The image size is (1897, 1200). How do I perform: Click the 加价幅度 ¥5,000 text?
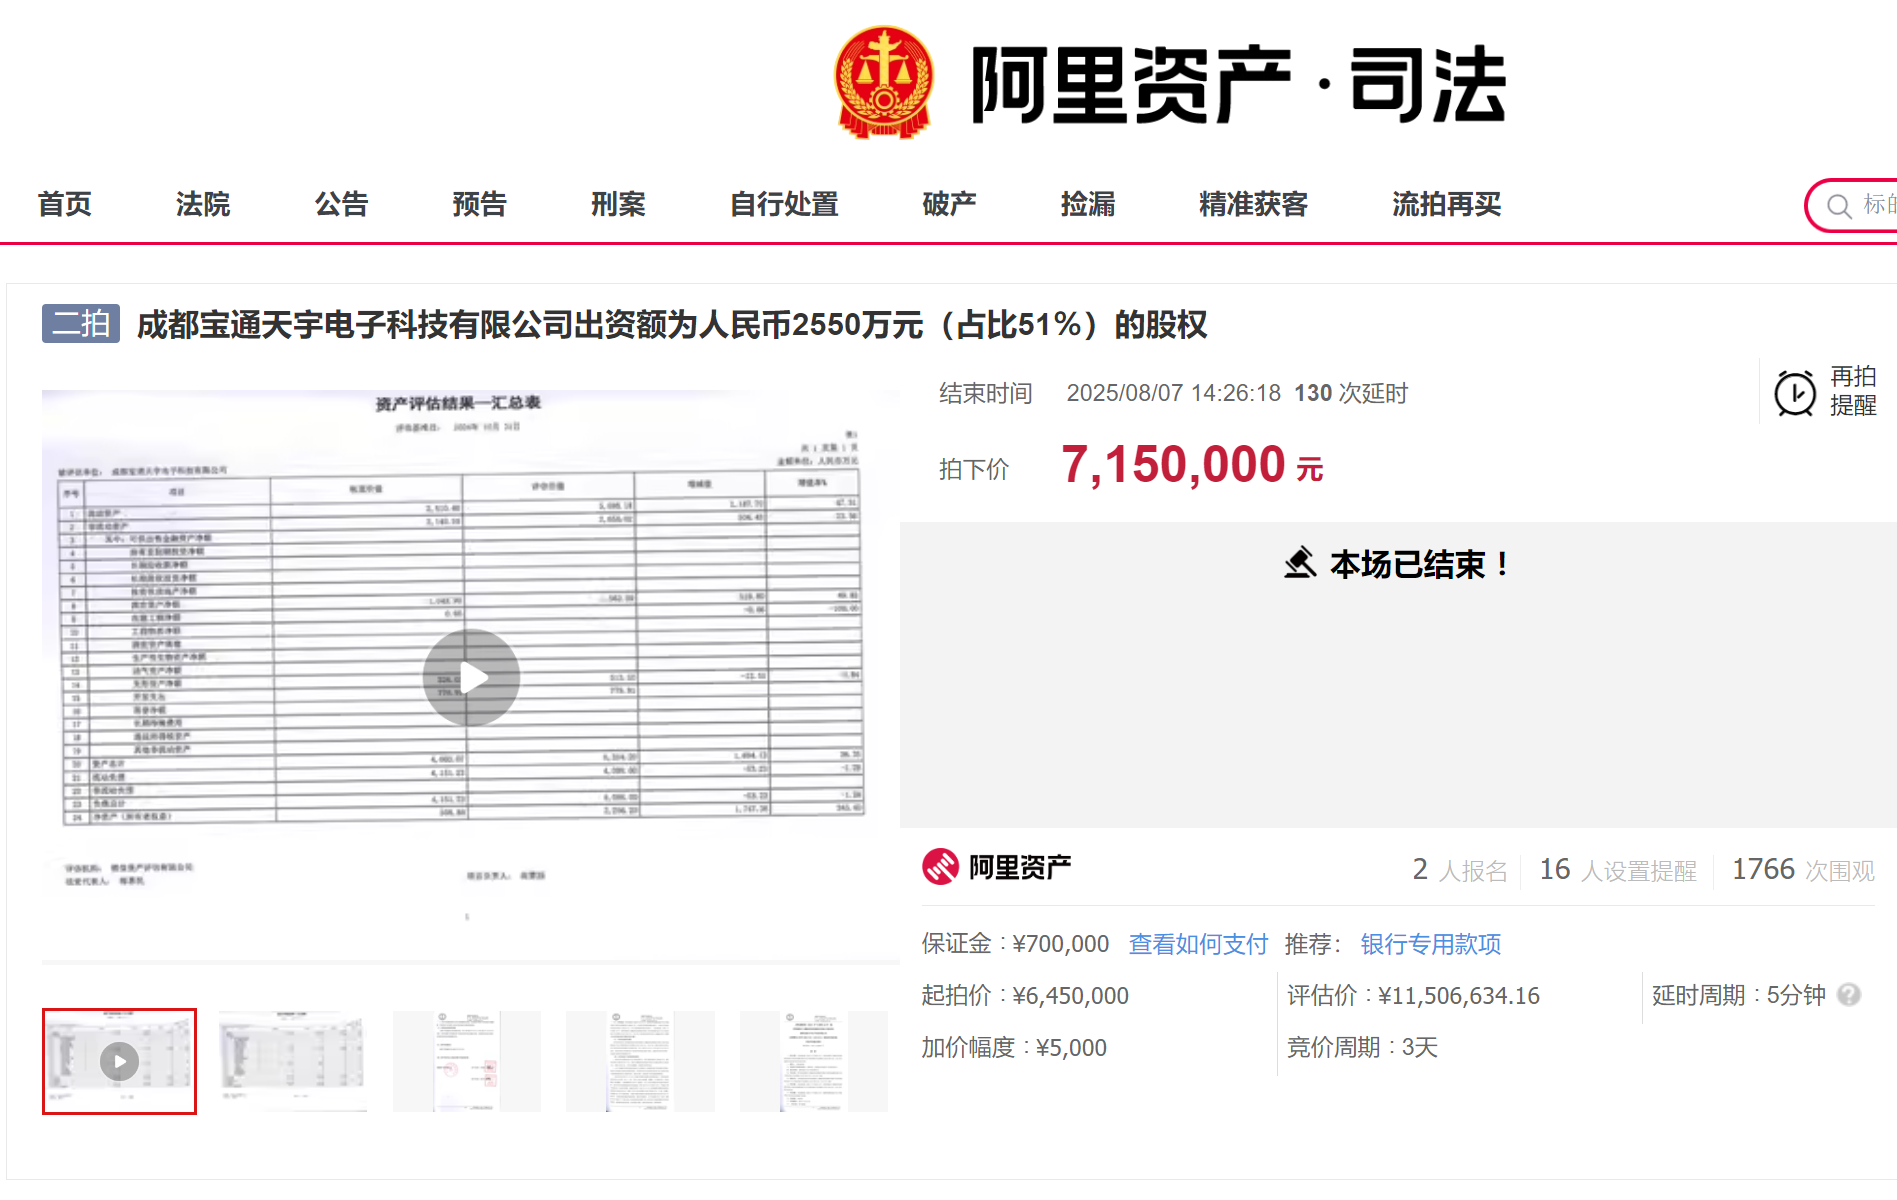[1014, 1048]
